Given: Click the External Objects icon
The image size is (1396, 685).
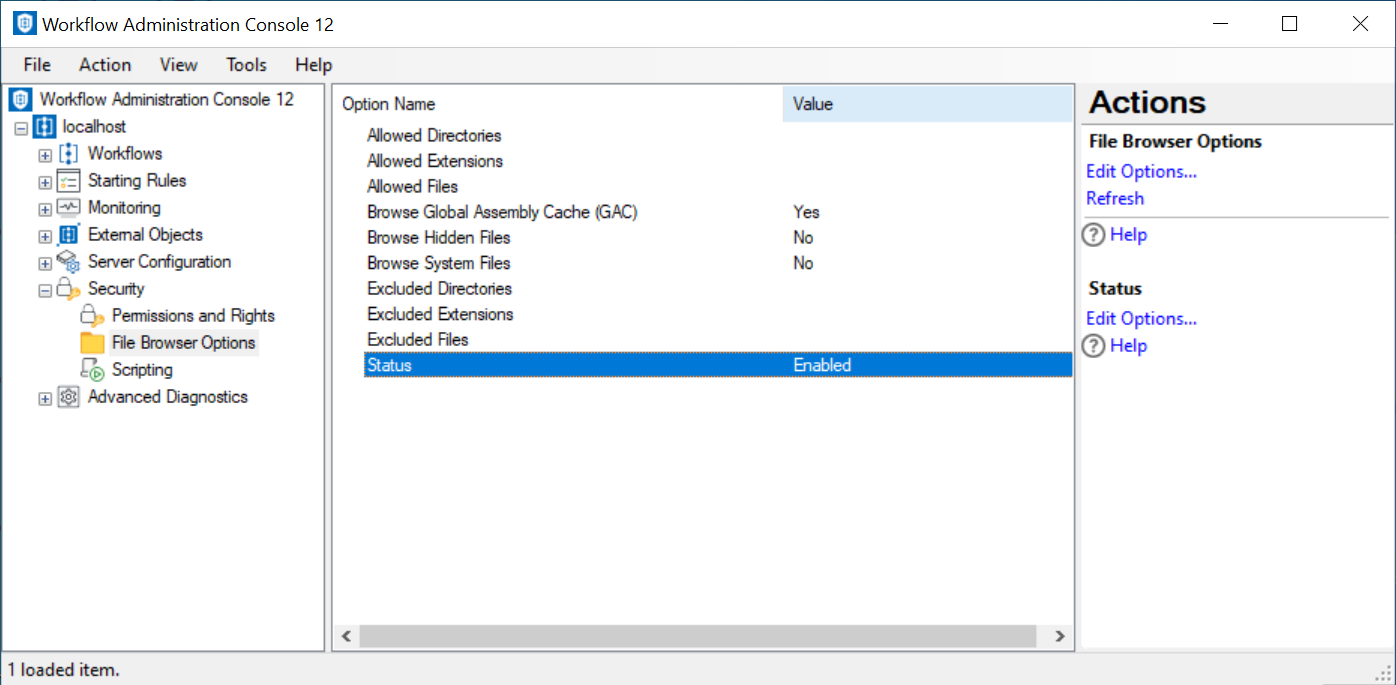Looking at the screenshot, I should point(68,235).
